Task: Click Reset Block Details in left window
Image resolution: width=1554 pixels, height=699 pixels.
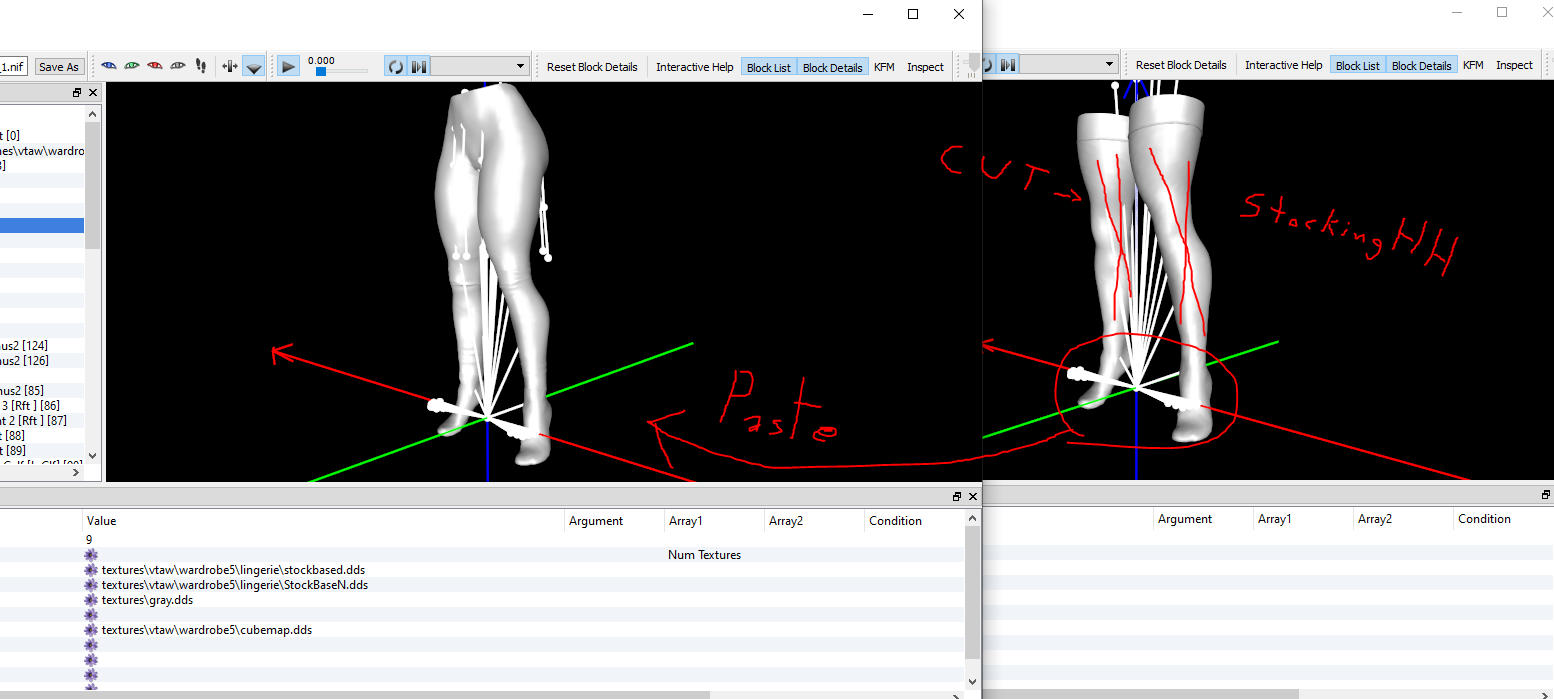Action: (x=592, y=67)
